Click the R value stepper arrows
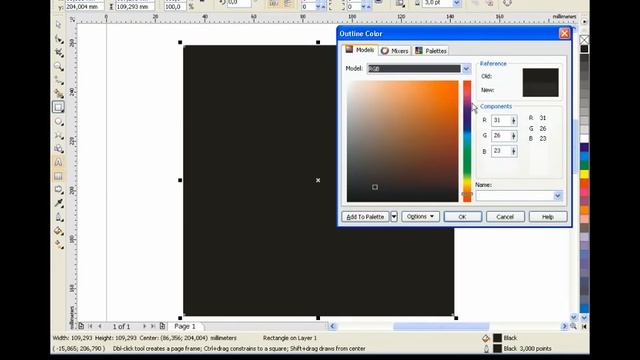Viewport: 640px width, 360px height. 513,120
